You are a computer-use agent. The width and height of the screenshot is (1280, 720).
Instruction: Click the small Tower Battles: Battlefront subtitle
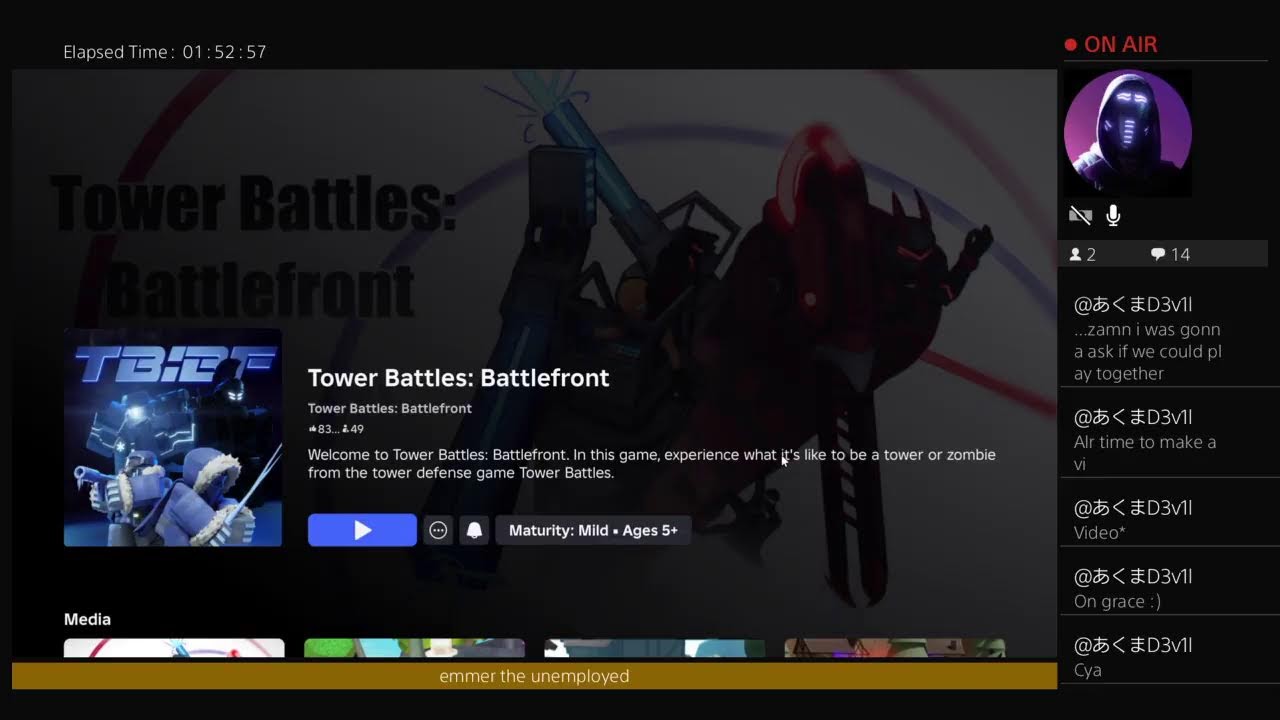[389, 408]
